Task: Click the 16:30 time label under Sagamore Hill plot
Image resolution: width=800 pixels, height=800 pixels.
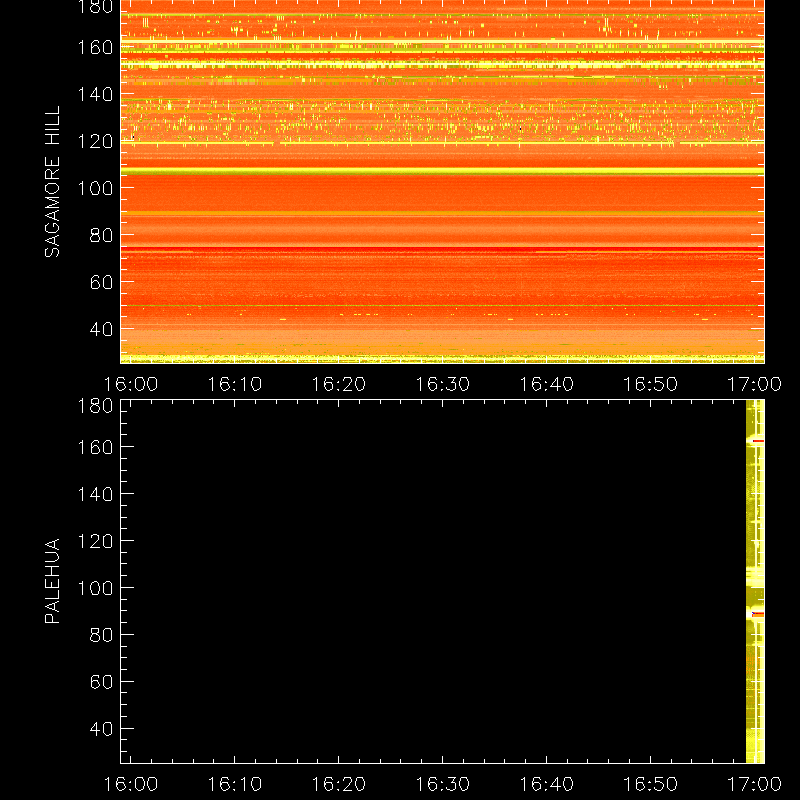Action: pos(442,384)
